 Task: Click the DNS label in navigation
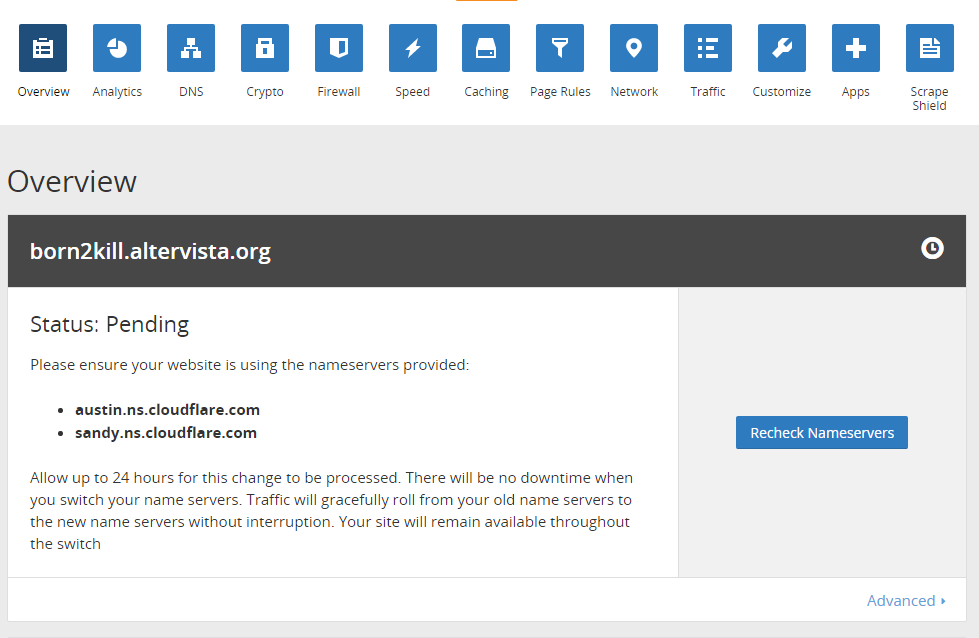click(x=191, y=92)
